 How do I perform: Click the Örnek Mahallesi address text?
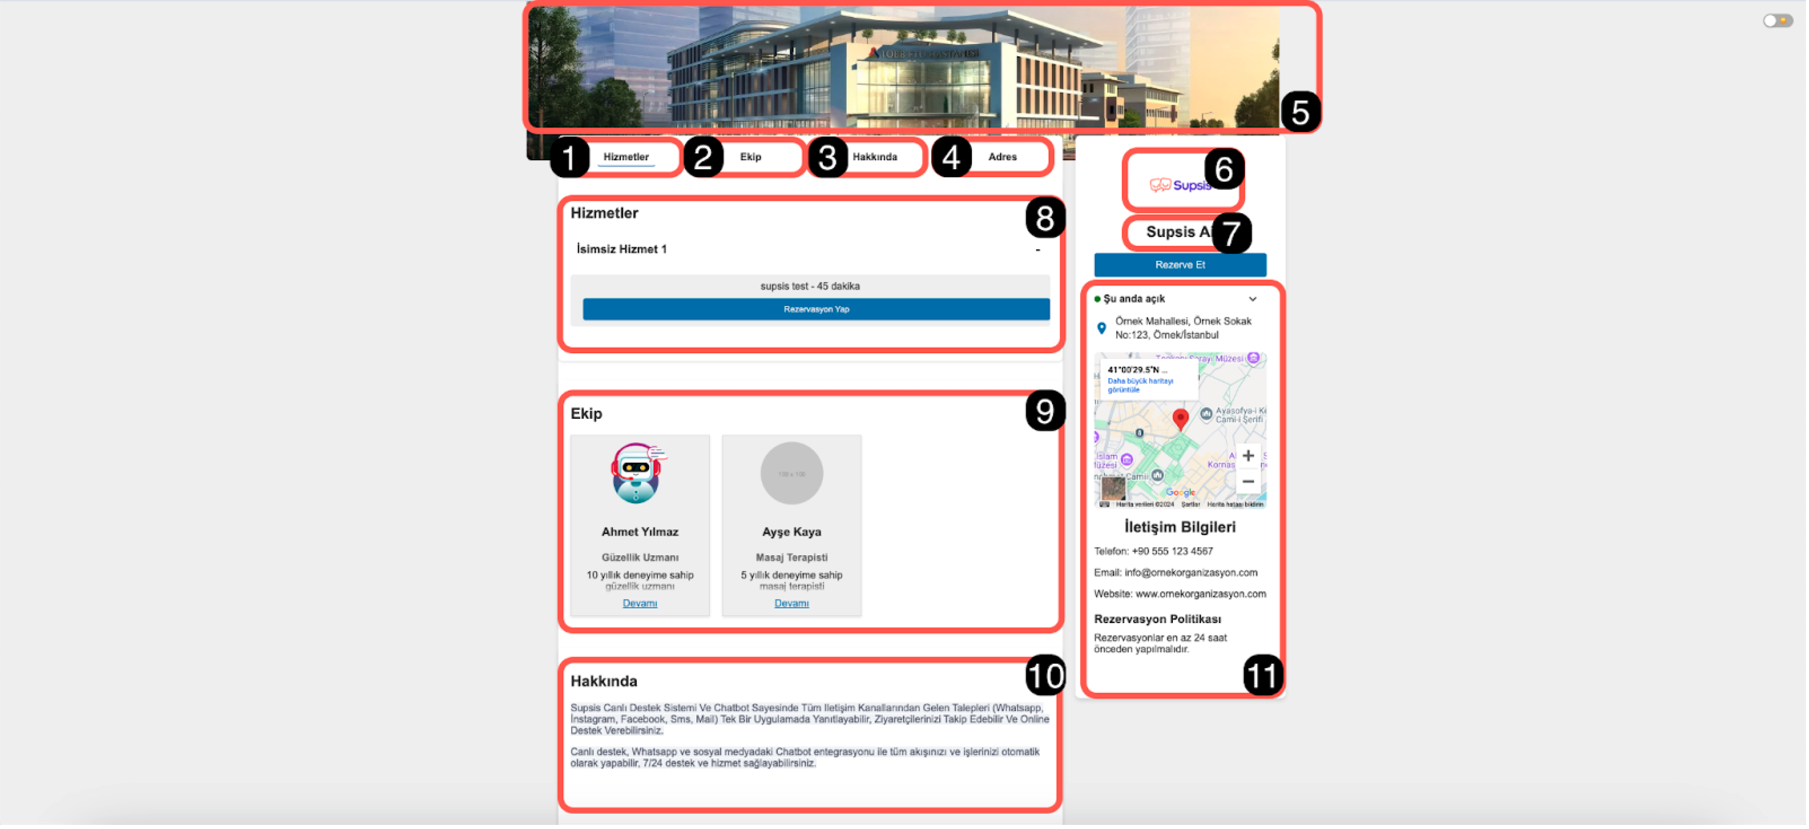(x=1185, y=329)
